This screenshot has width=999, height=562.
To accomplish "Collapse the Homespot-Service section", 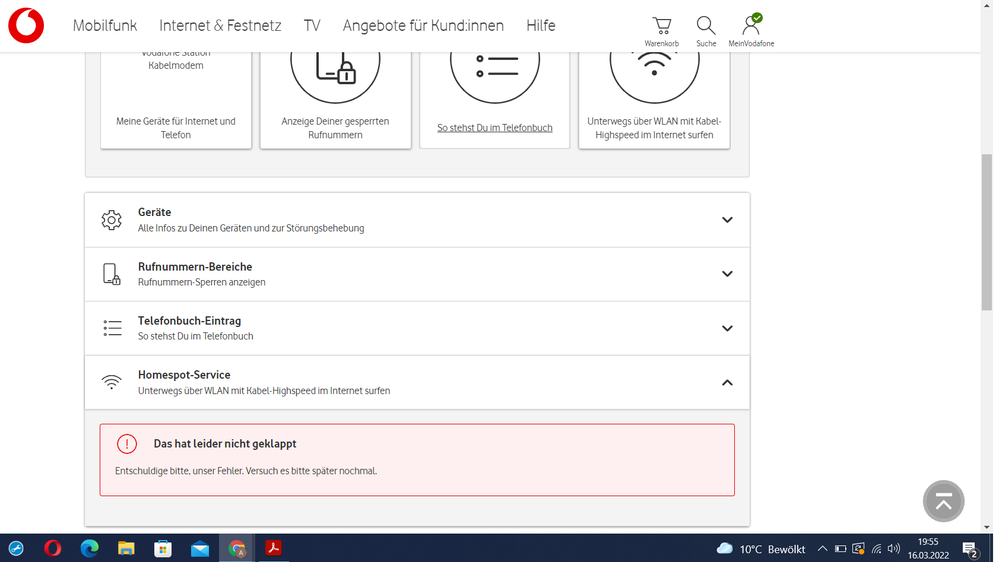I will [727, 382].
